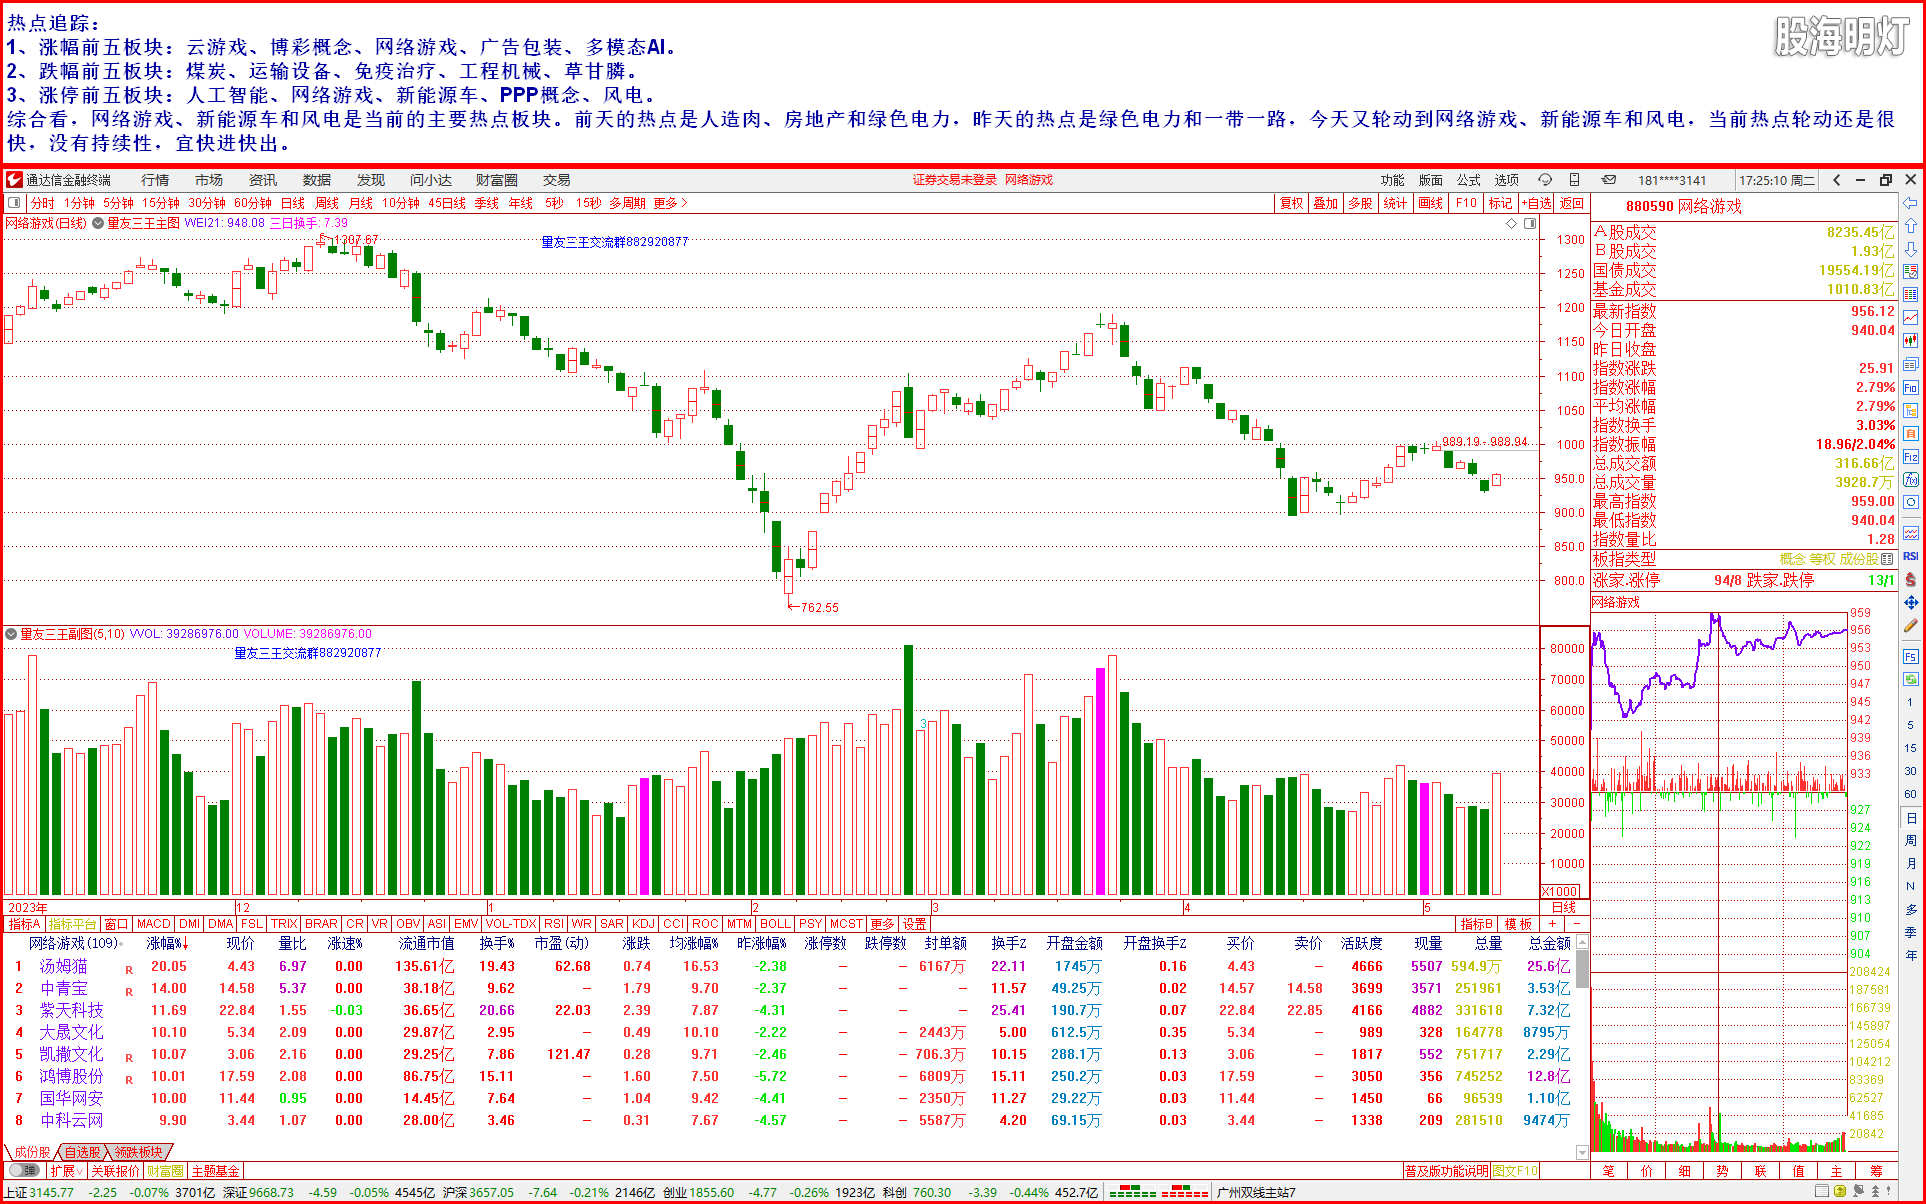Click the blue down-arrow icon in right sidebar

[x=1910, y=249]
